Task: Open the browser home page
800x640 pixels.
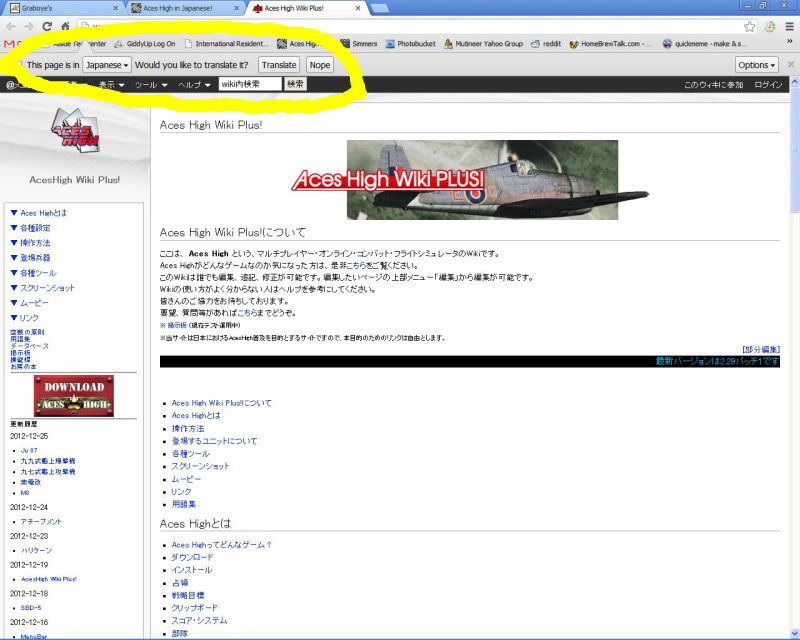Action: point(65,26)
